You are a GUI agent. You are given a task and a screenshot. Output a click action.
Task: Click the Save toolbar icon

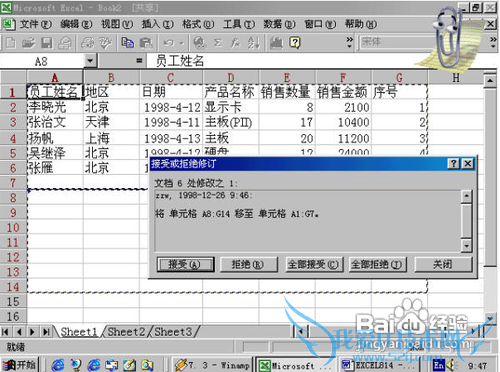47,43
